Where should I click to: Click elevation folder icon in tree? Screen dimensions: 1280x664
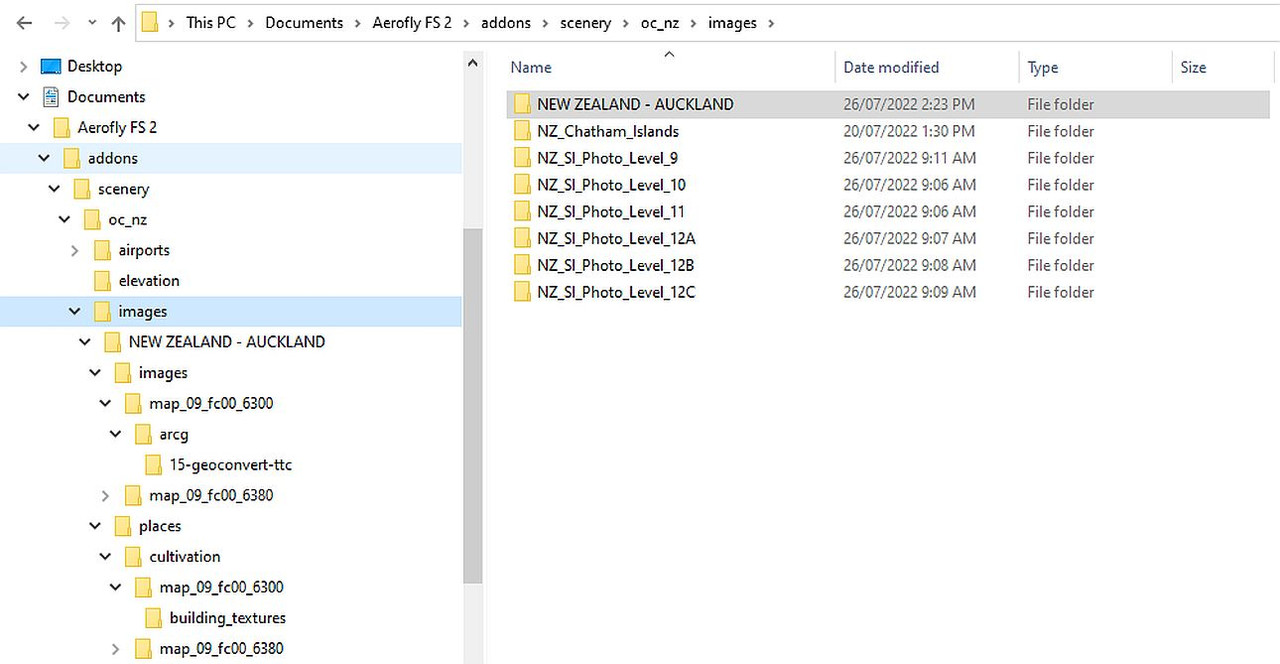pos(102,281)
